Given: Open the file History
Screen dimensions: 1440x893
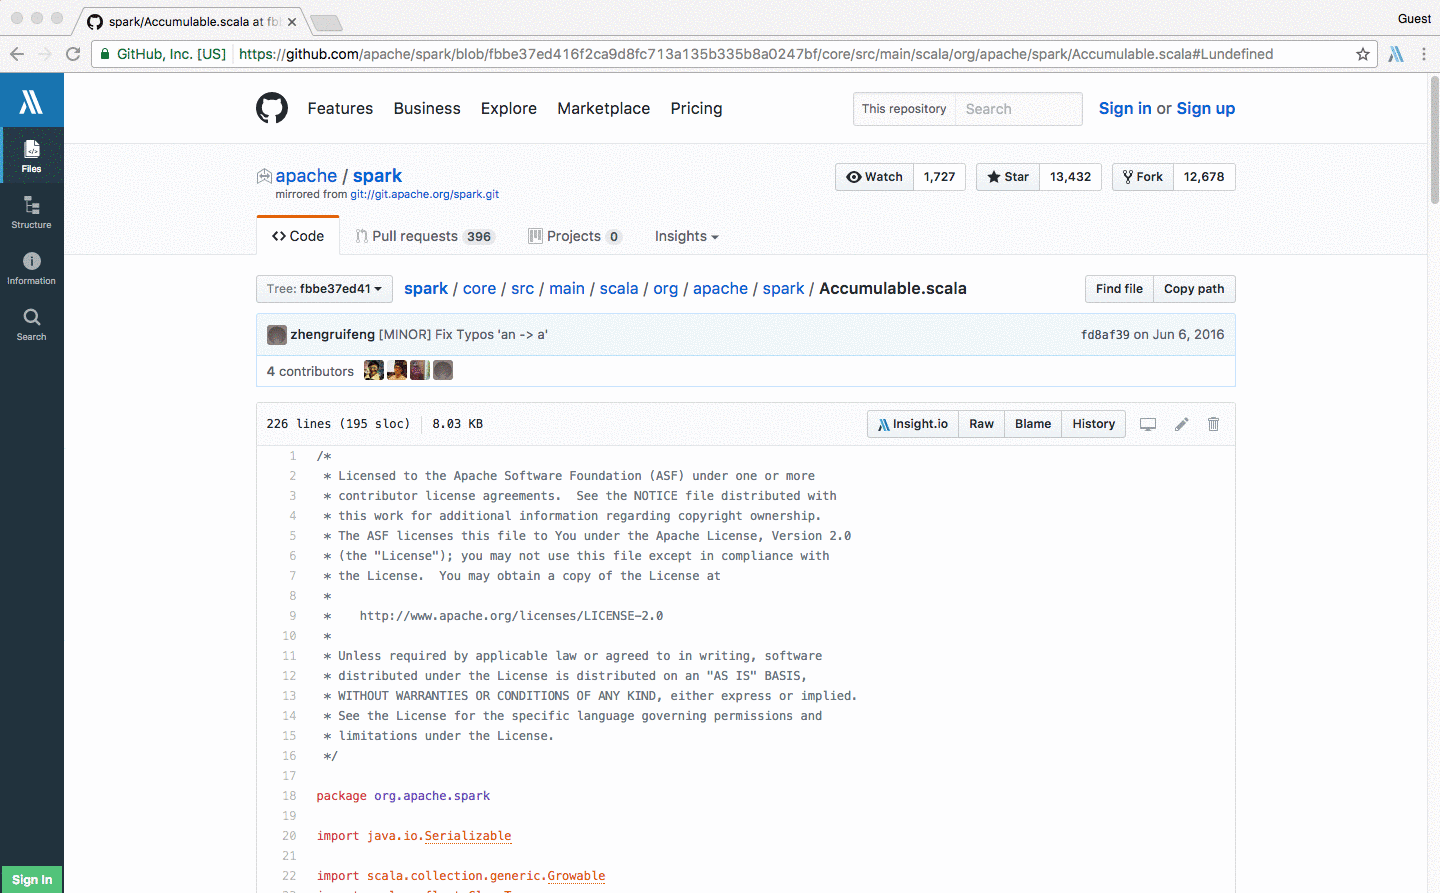Looking at the screenshot, I should coord(1094,424).
